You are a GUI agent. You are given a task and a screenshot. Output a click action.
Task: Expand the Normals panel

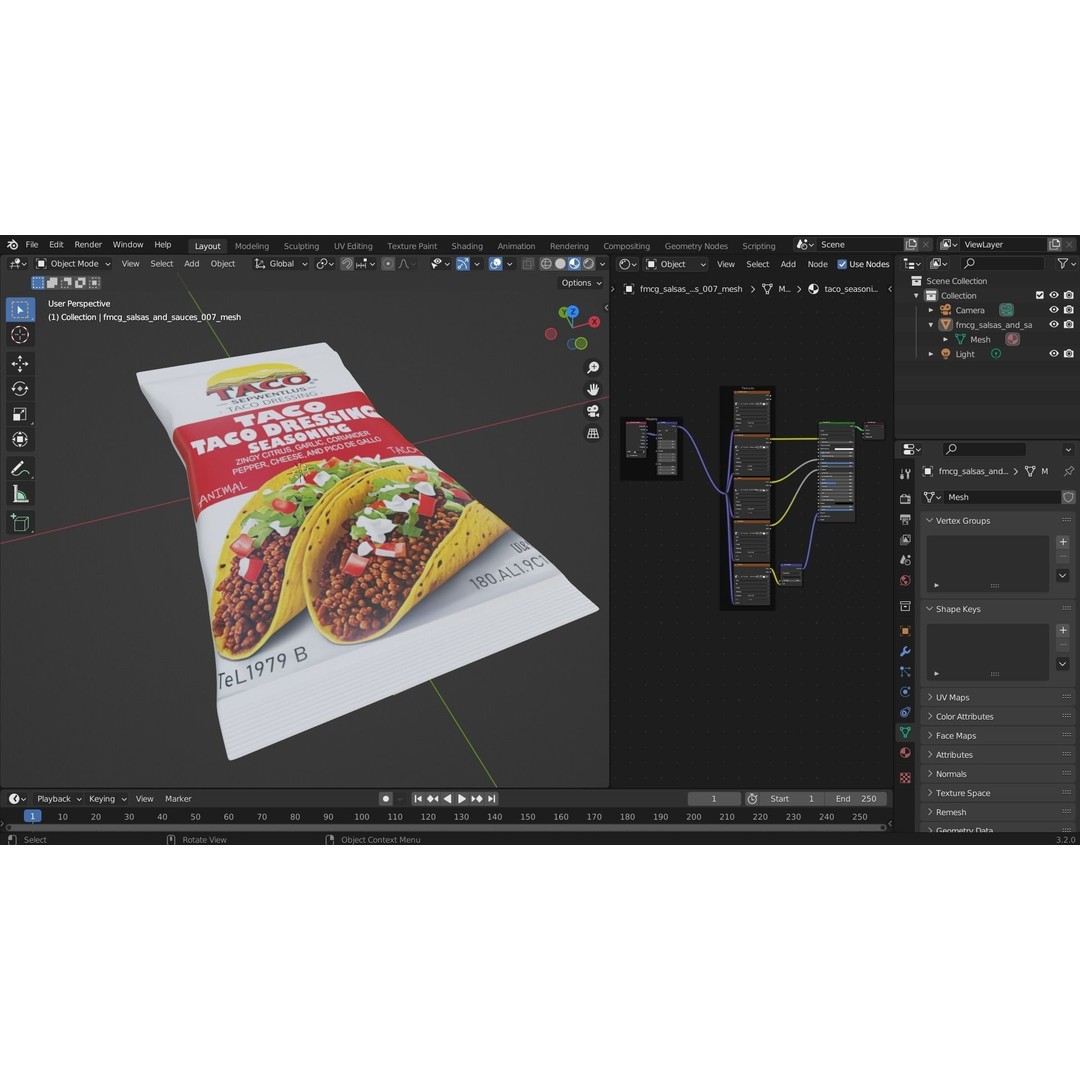997,774
